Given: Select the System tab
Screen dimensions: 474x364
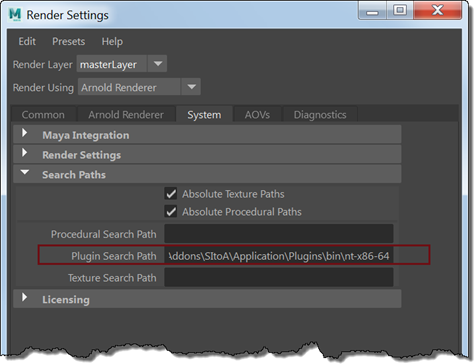Looking at the screenshot, I should (204, 115).
